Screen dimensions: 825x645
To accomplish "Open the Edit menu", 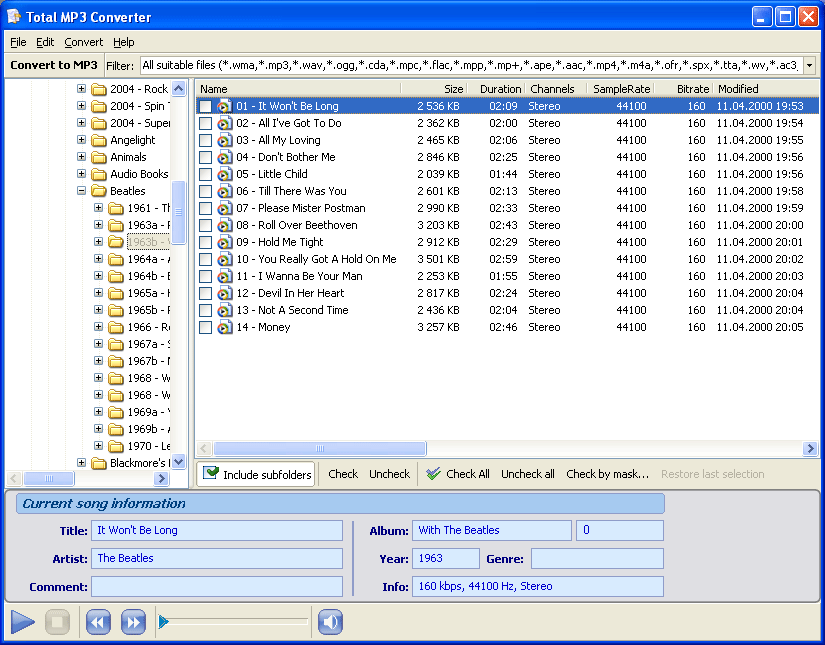I will point(45,42).
